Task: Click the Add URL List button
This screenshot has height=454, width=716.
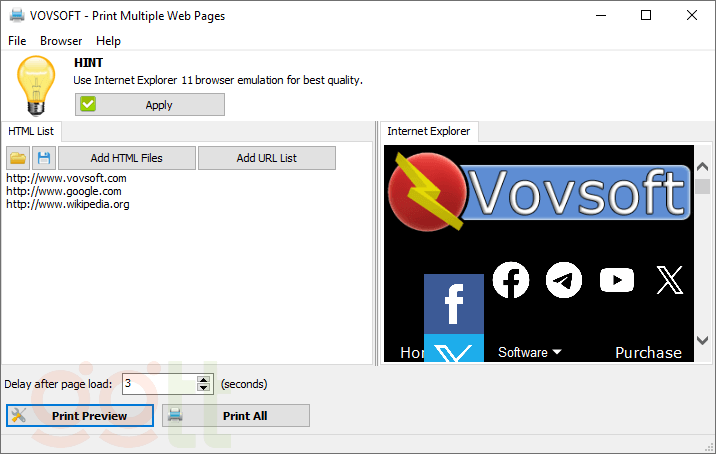Action: [266, 158]
